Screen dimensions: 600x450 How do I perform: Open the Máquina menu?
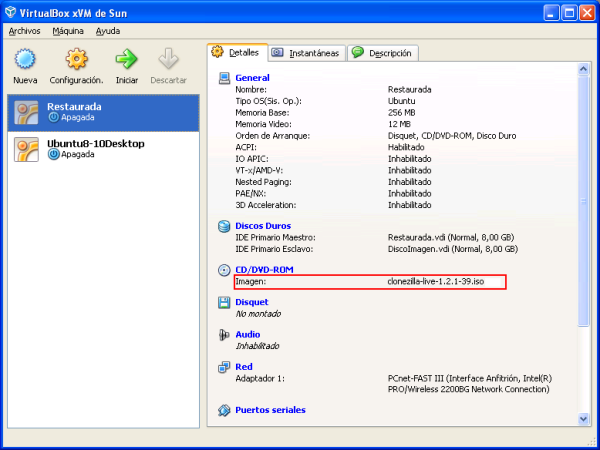pyautogui.click(x=68, y=31)
